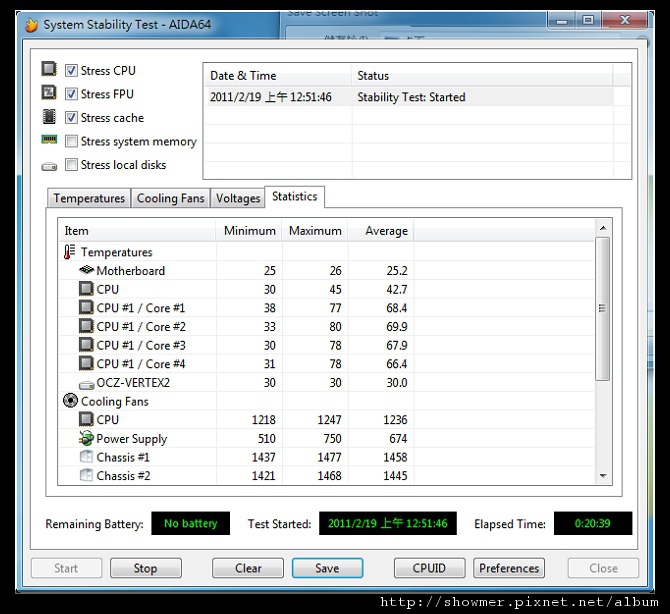Click the icon of CPU #1 / Core #2
670x614 pixels.
tap(86, 326)
